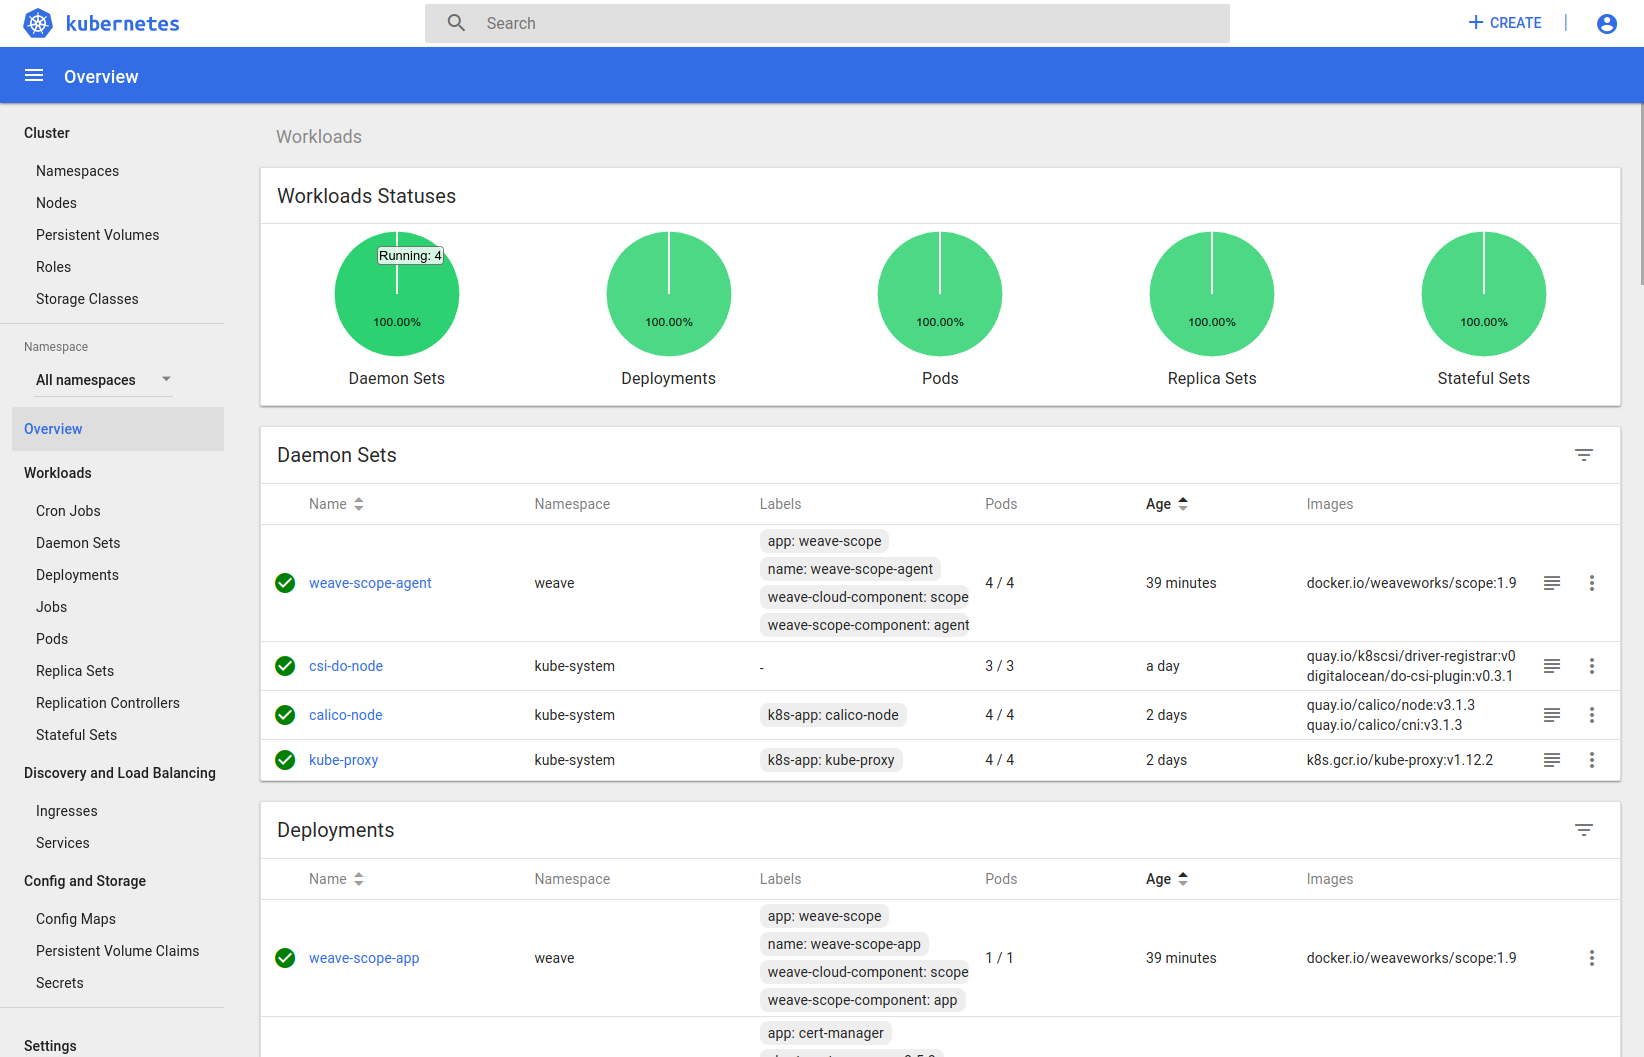This screenshot has width=1644, height=1057.
Task: Open the weave-scope-app deployment link
Action: [364, 958]
